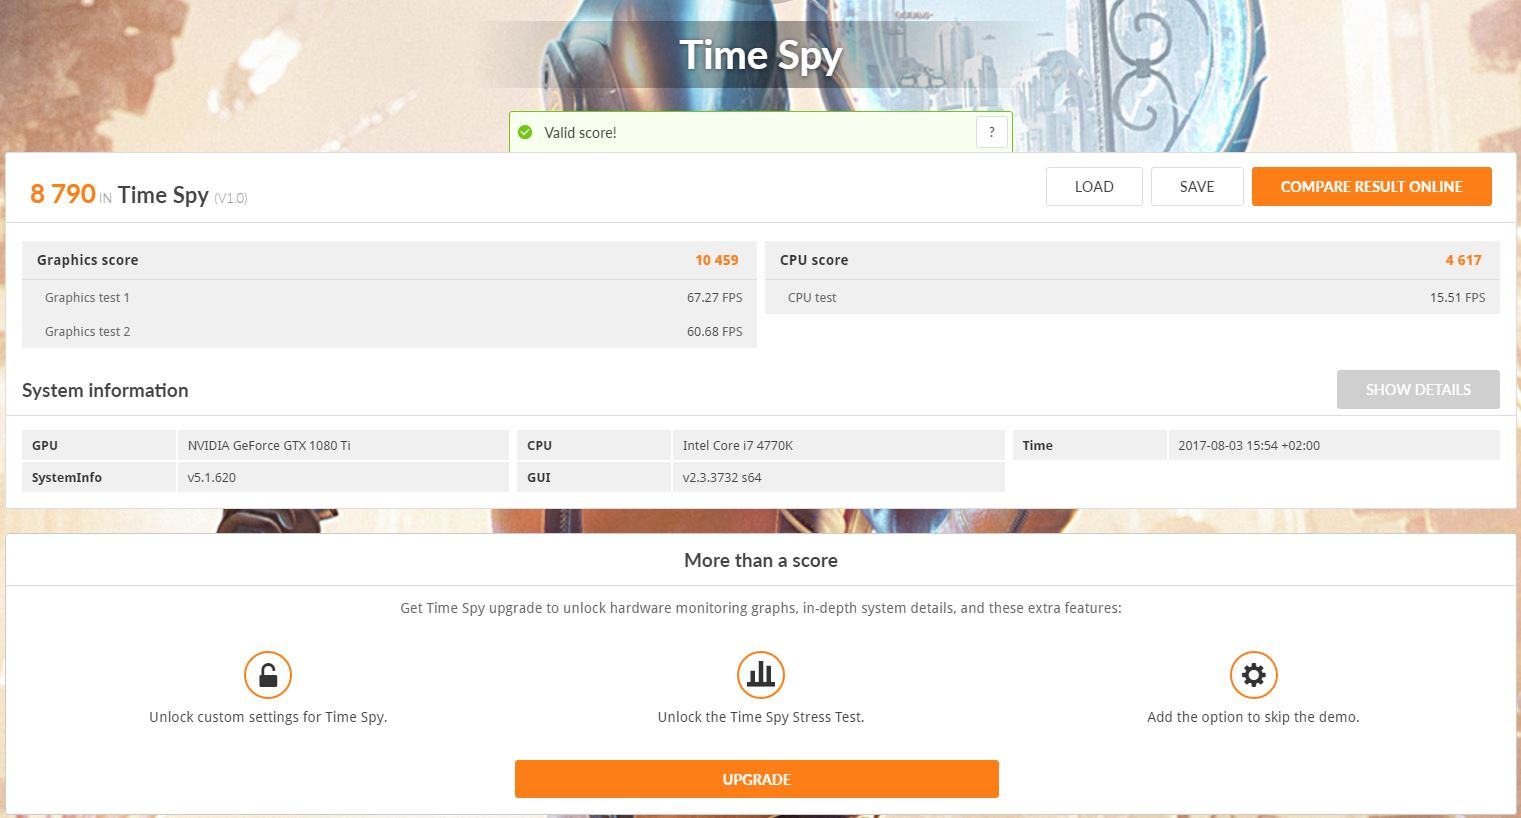Open the question mark help button
The image size is (1521, 818).
click(991, 132)
